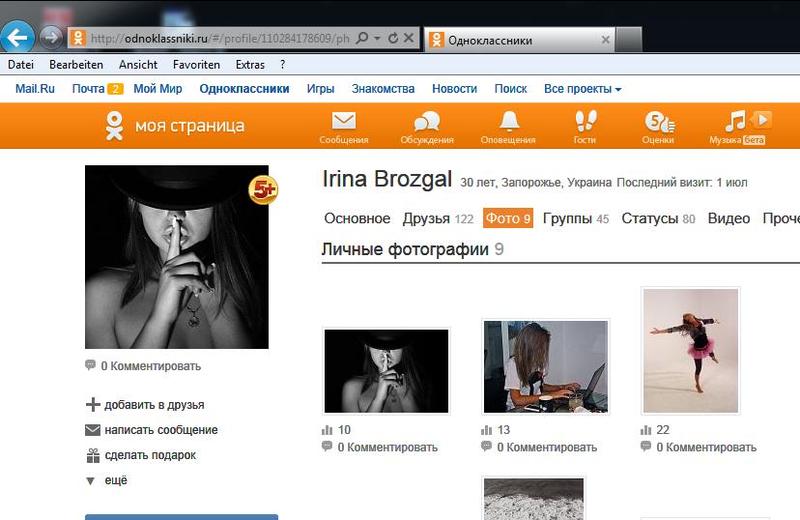The width and height of the screenshot is (800, 520).
Task: Open Оповещения bell icon
Action: click(509, 121)
